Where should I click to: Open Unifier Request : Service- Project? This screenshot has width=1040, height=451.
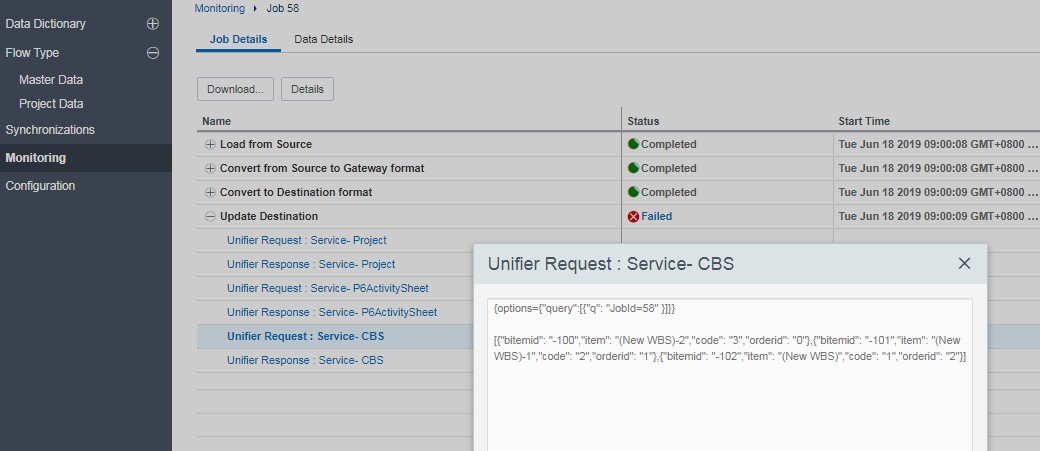[x=306, y=240]
